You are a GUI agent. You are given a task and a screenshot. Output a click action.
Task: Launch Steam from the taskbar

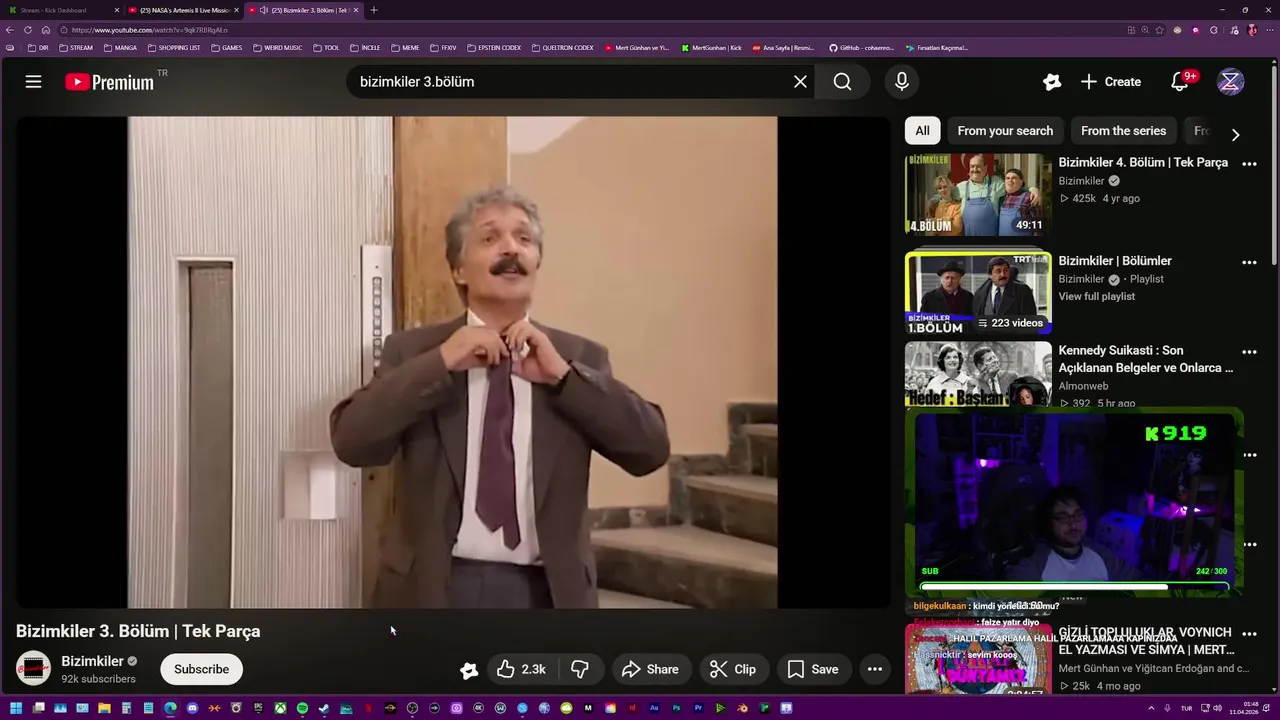[x=323, y=708]
